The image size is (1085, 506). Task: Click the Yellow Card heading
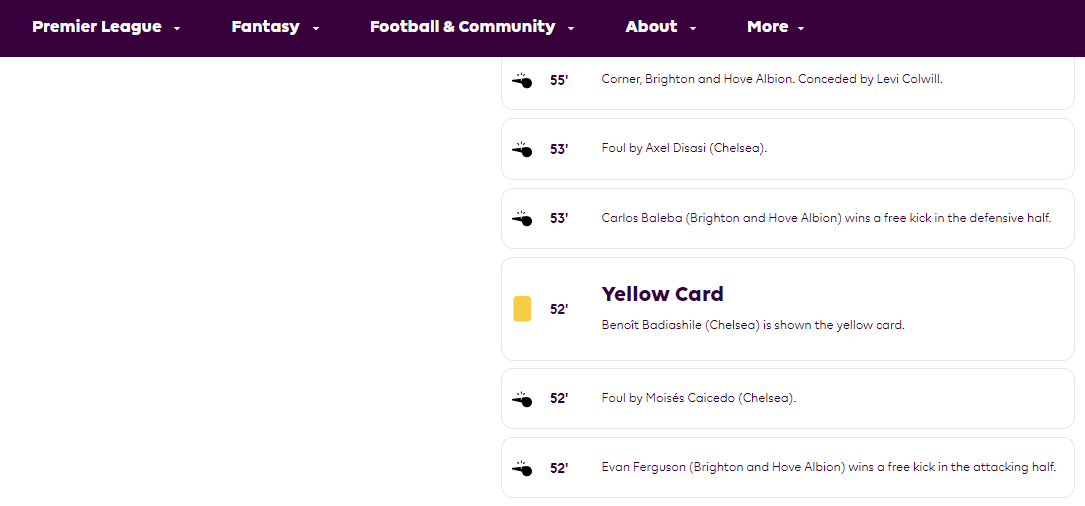pyautogui.click(x=662, y=294)
